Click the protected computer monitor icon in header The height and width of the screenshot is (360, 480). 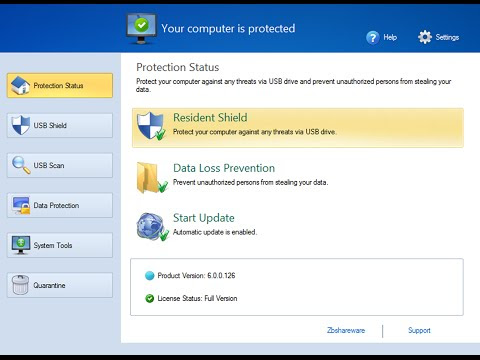(141, 29)
